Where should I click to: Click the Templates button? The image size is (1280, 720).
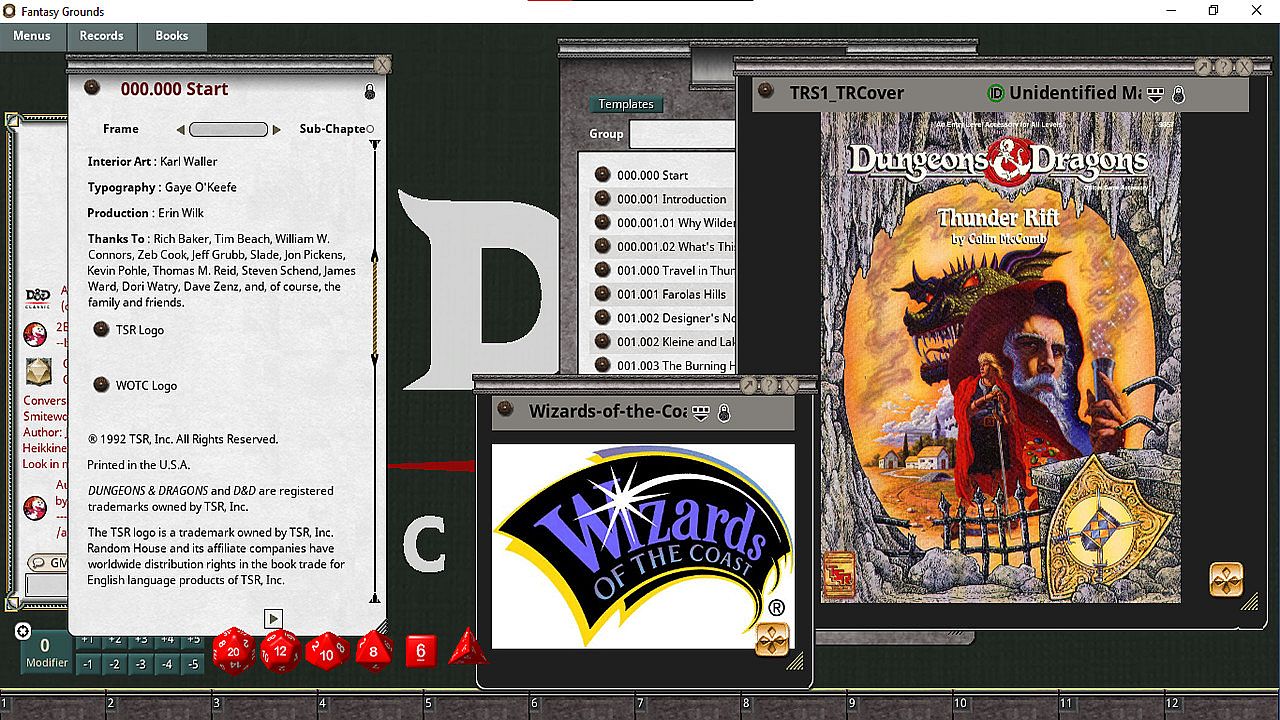point(626,104)
